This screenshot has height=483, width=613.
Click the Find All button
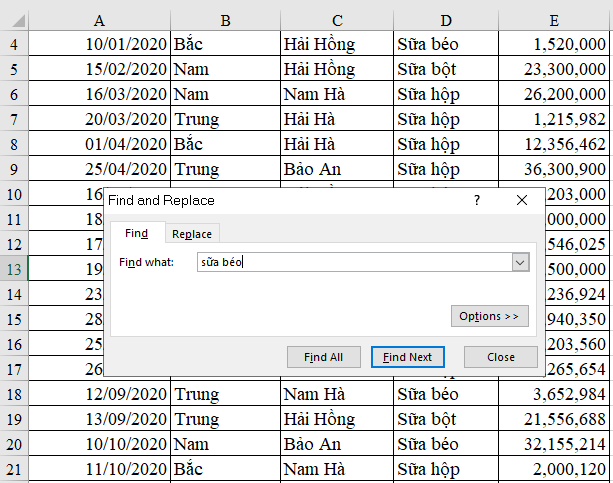click(323, 357)
